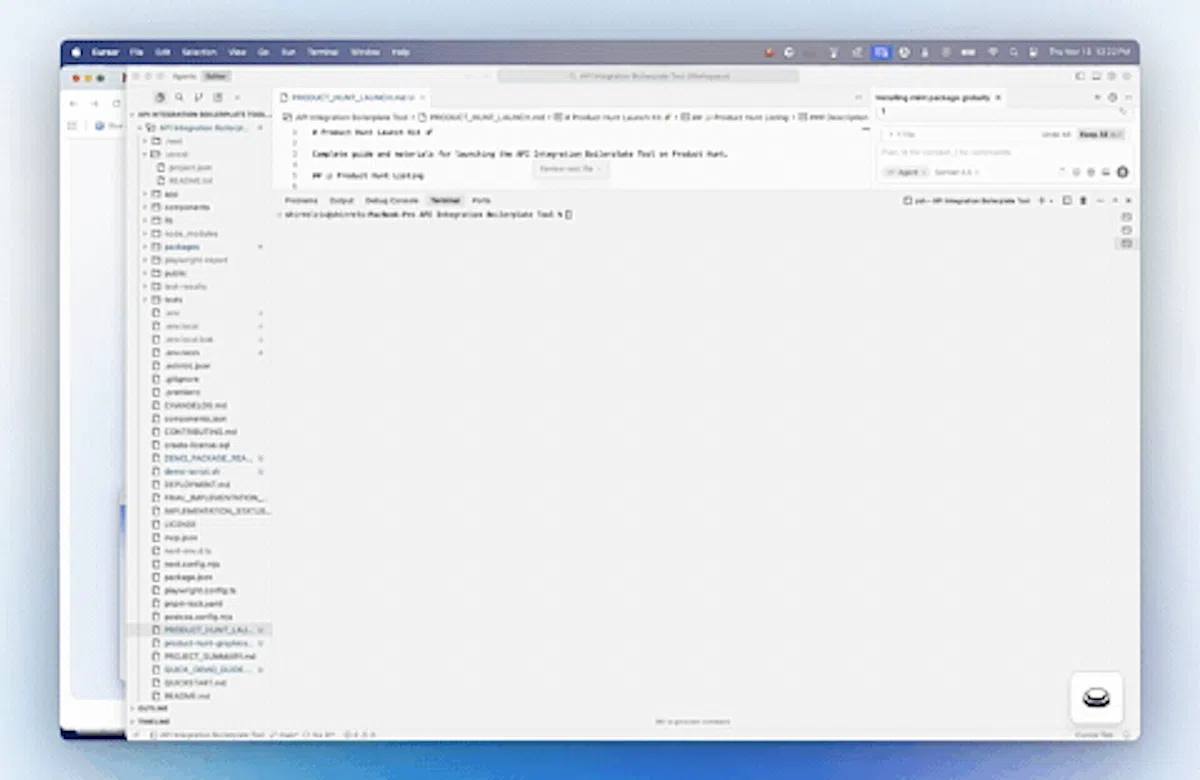
Task: Switch to the Ports panel tab
Action: coord(481,201)
